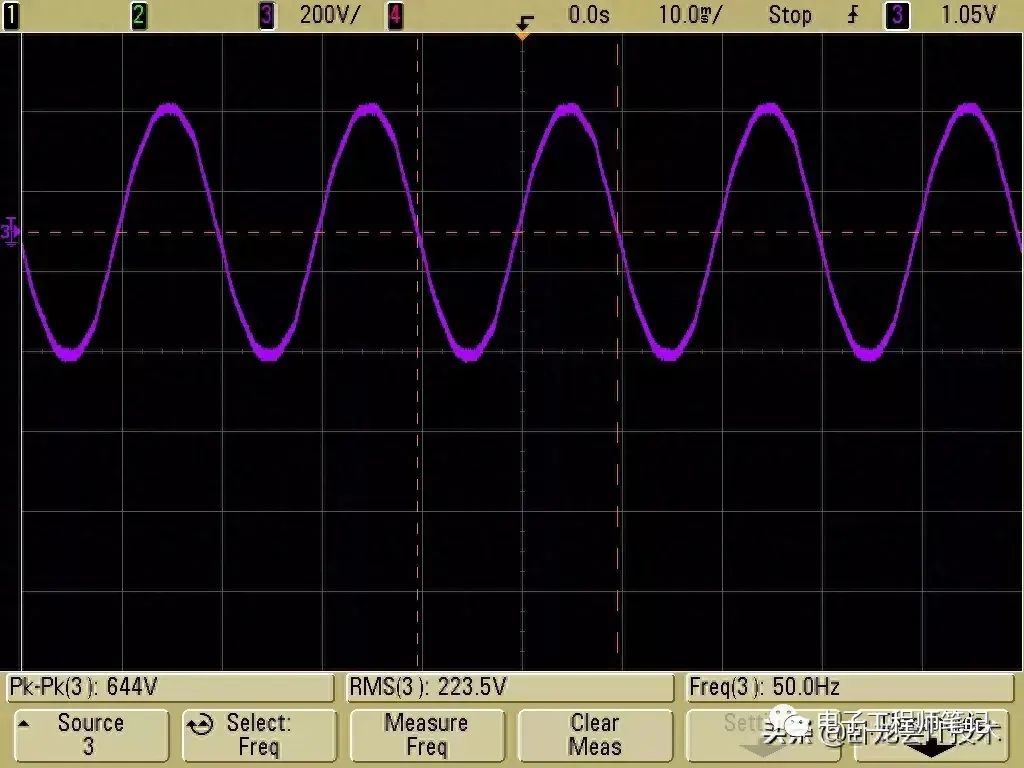Select the channel 1 indicator
The height and width of the screenshot is (768, 1024).
pos(11,15)
